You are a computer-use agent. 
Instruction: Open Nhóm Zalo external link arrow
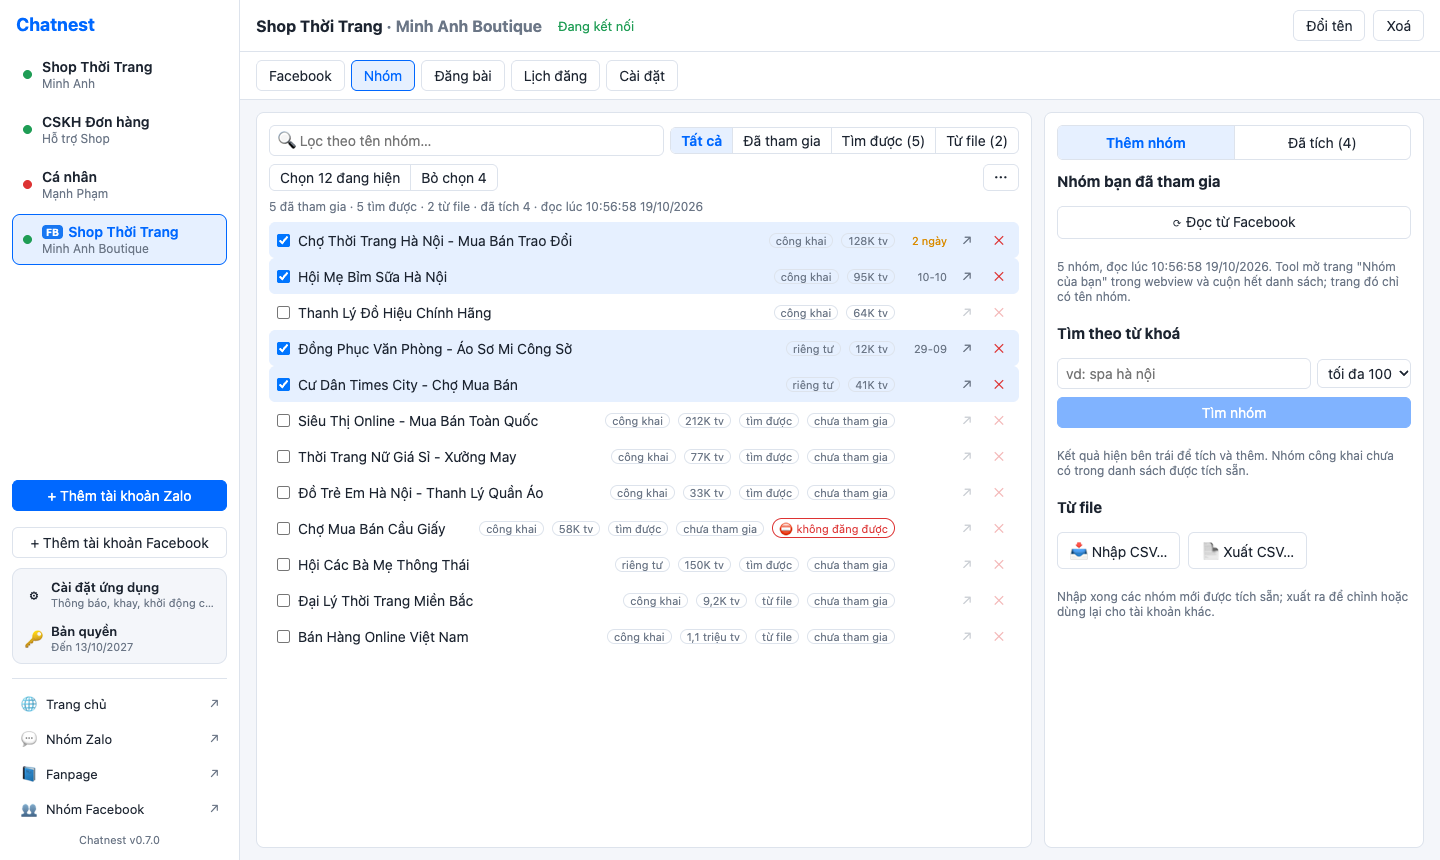[x=214, y=739]
